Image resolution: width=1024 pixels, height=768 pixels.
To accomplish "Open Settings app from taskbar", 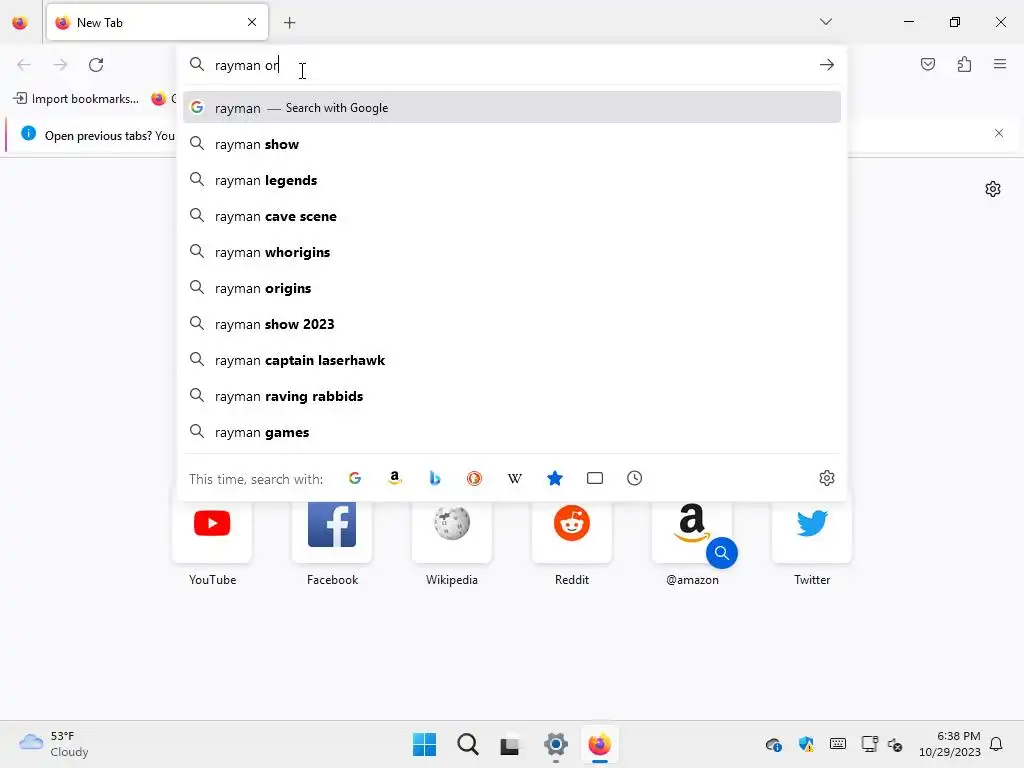I will (x=556, y=744).
